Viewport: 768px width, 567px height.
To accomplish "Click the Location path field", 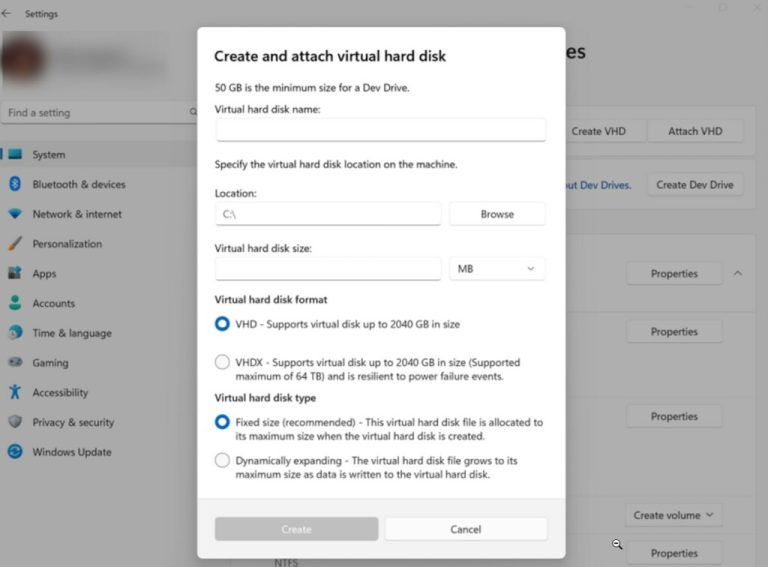I will pos(328,214).
